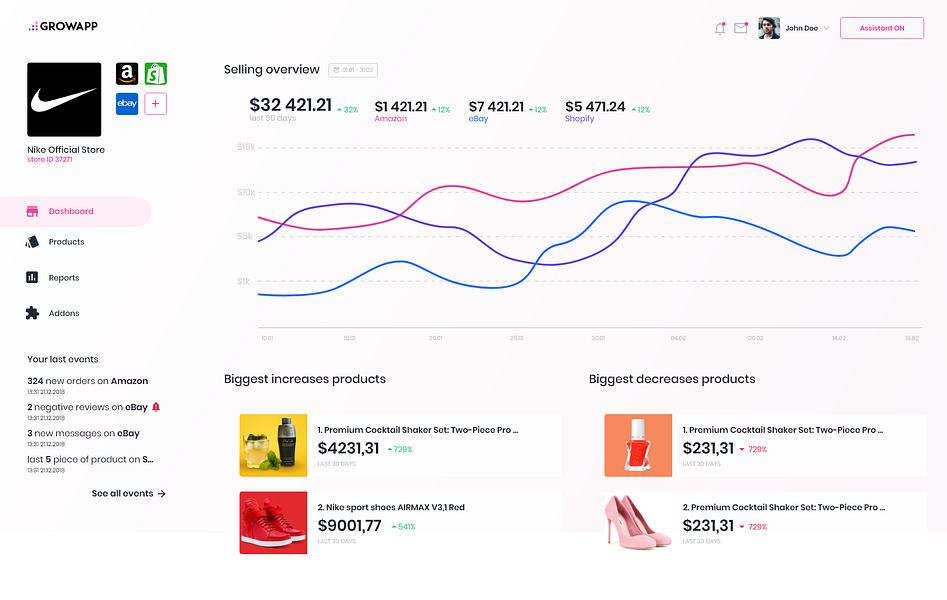
Task: Click the $32 421.21 total sales value
Action: pyautogui.click(x=291, y=105)
